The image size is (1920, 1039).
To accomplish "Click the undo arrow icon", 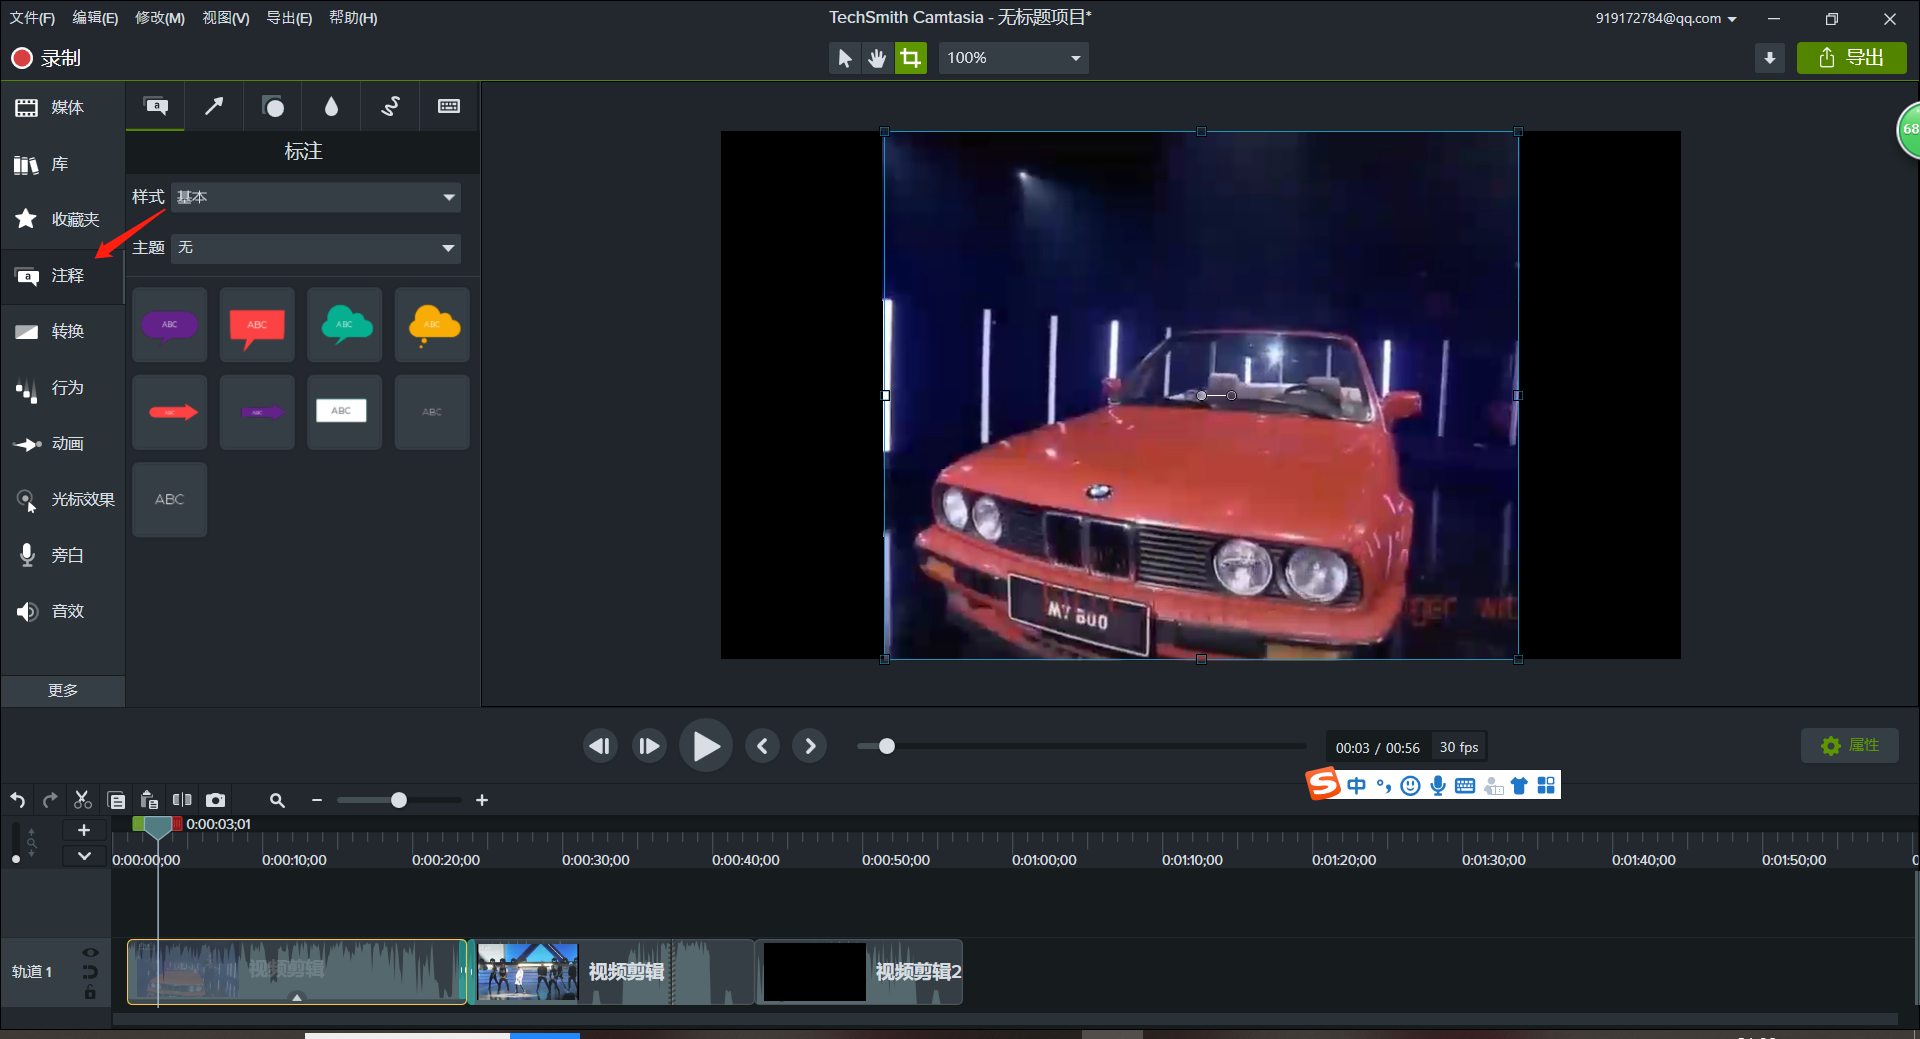I will [18, 800].
